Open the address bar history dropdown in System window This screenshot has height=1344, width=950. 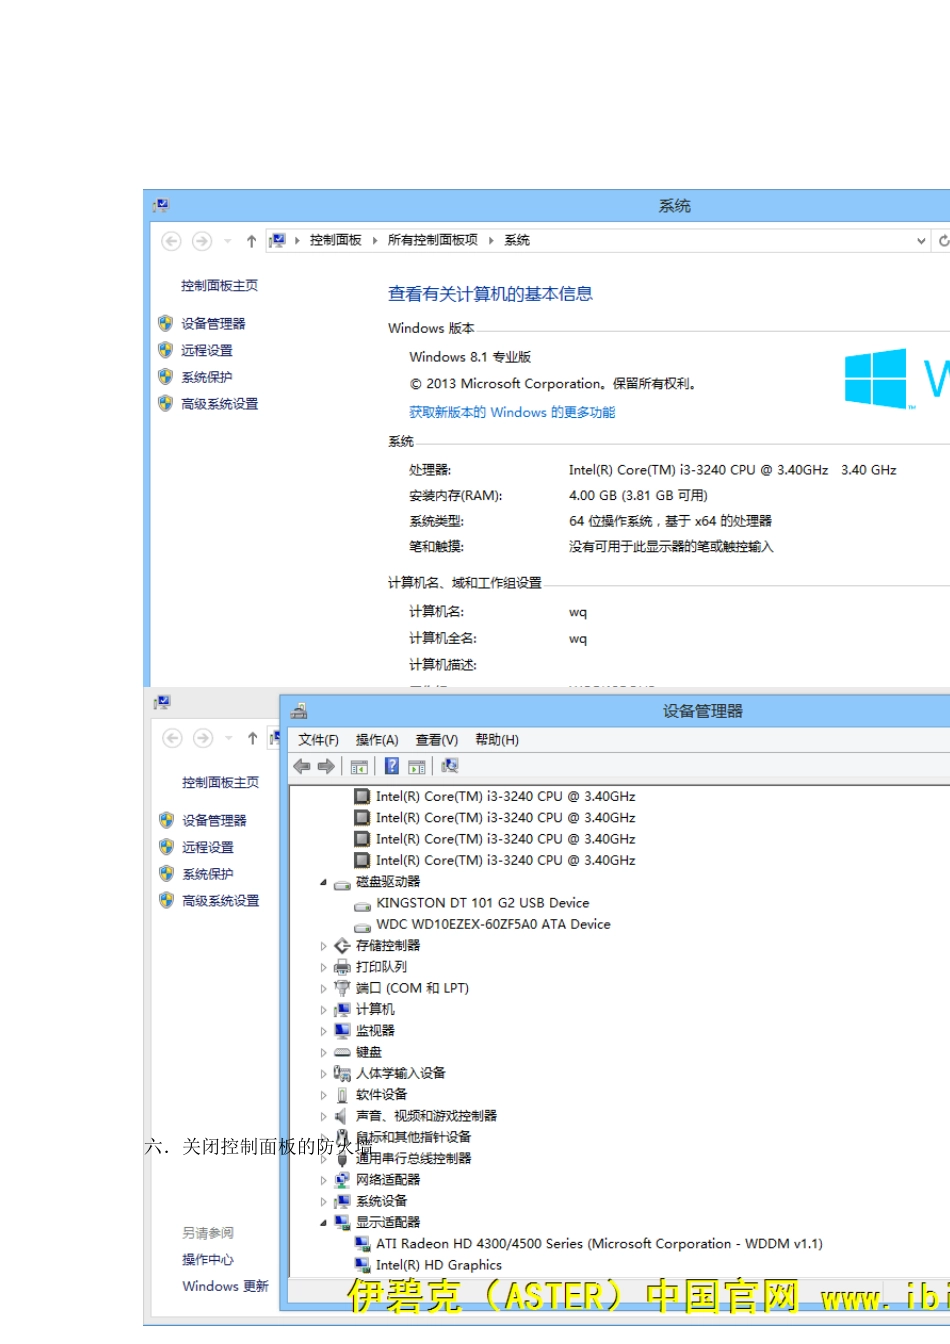(x=921, y=241)
